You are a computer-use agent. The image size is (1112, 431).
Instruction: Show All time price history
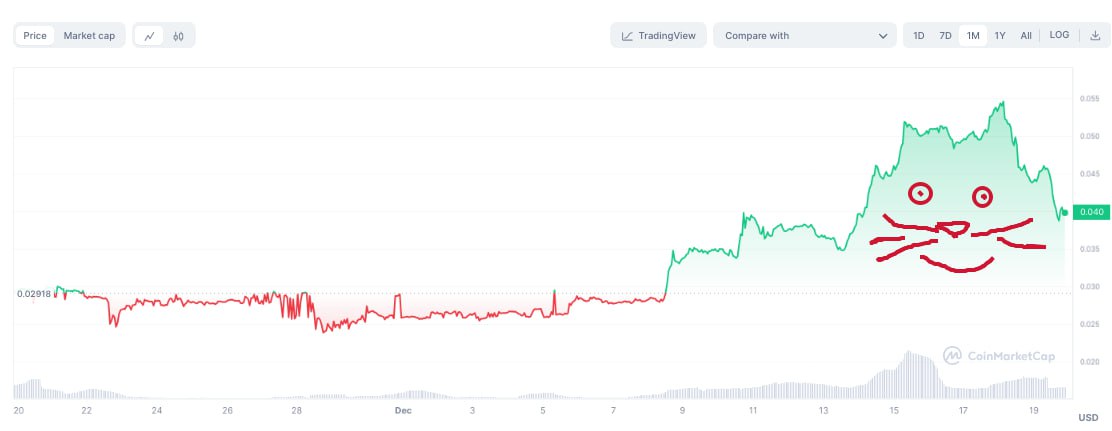point(1026,36)
